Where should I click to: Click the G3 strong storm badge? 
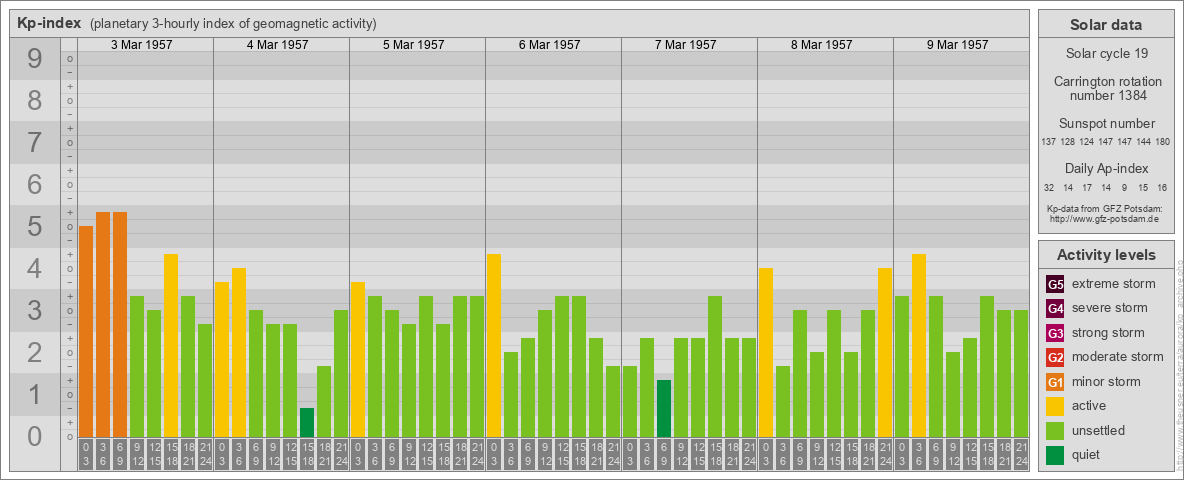point(1055,333)
